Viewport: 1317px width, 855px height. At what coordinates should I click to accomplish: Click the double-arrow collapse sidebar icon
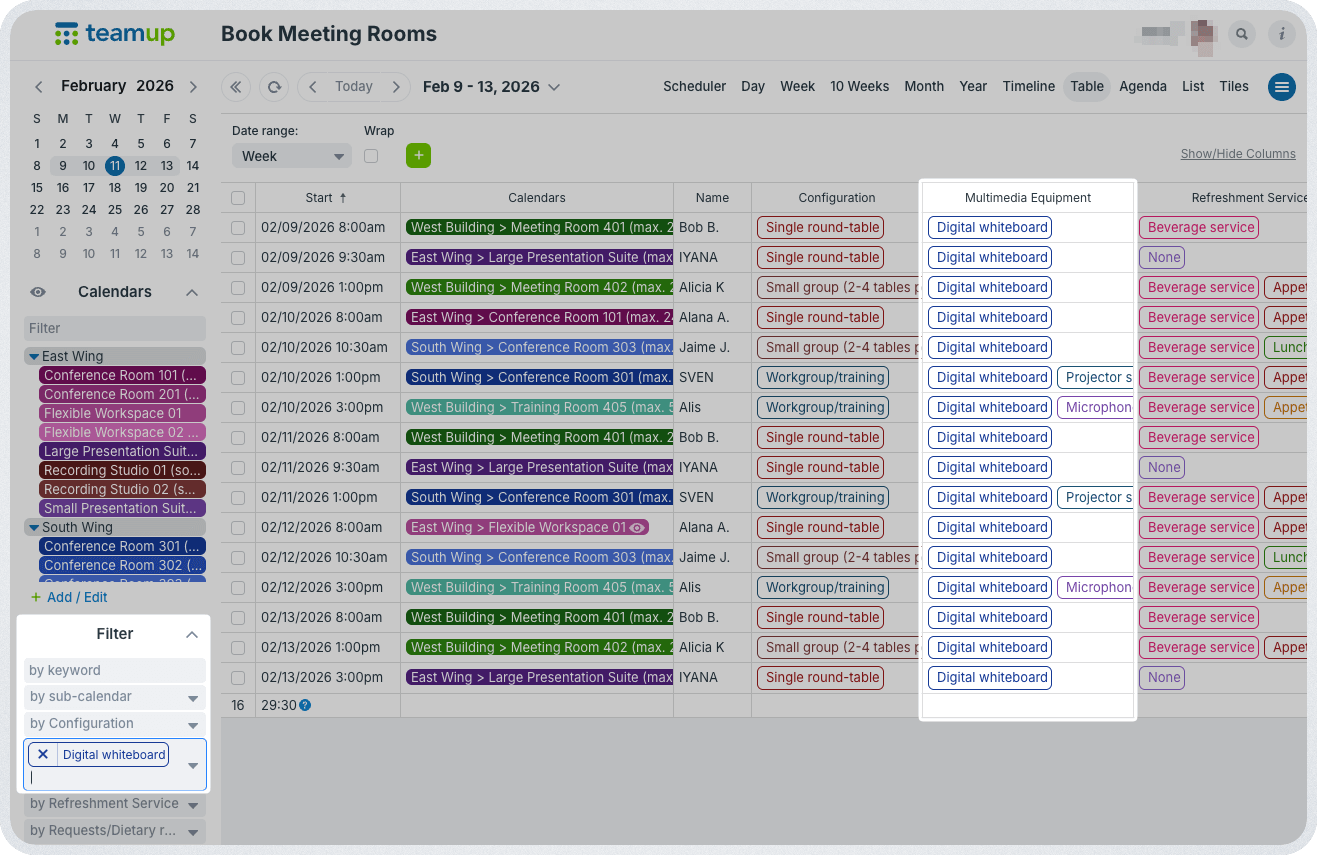click(235, 87)
